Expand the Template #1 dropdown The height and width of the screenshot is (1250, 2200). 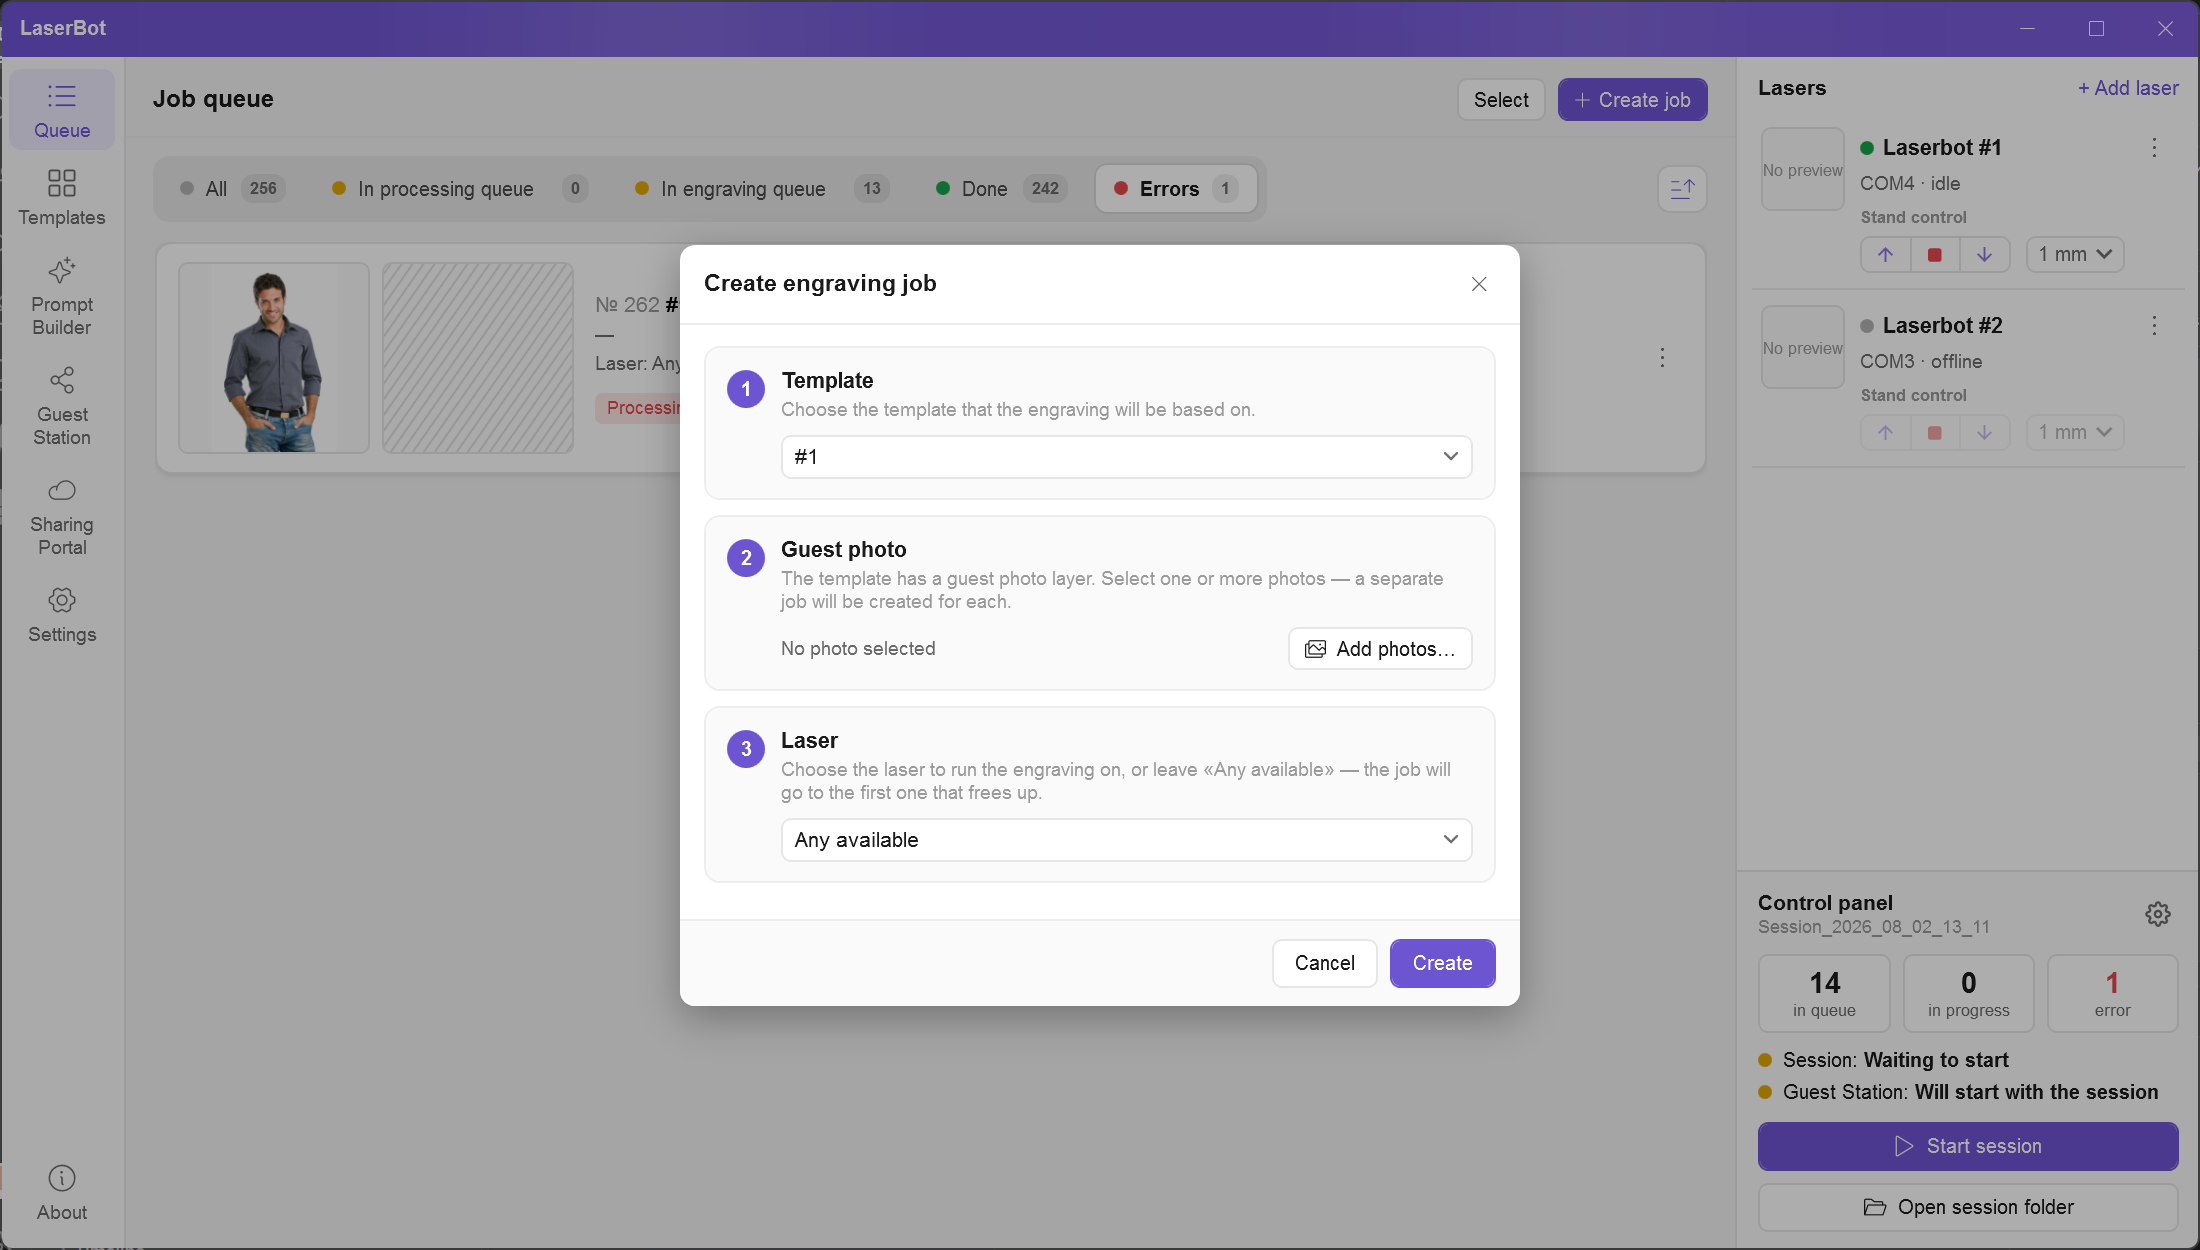(1126, 457)
